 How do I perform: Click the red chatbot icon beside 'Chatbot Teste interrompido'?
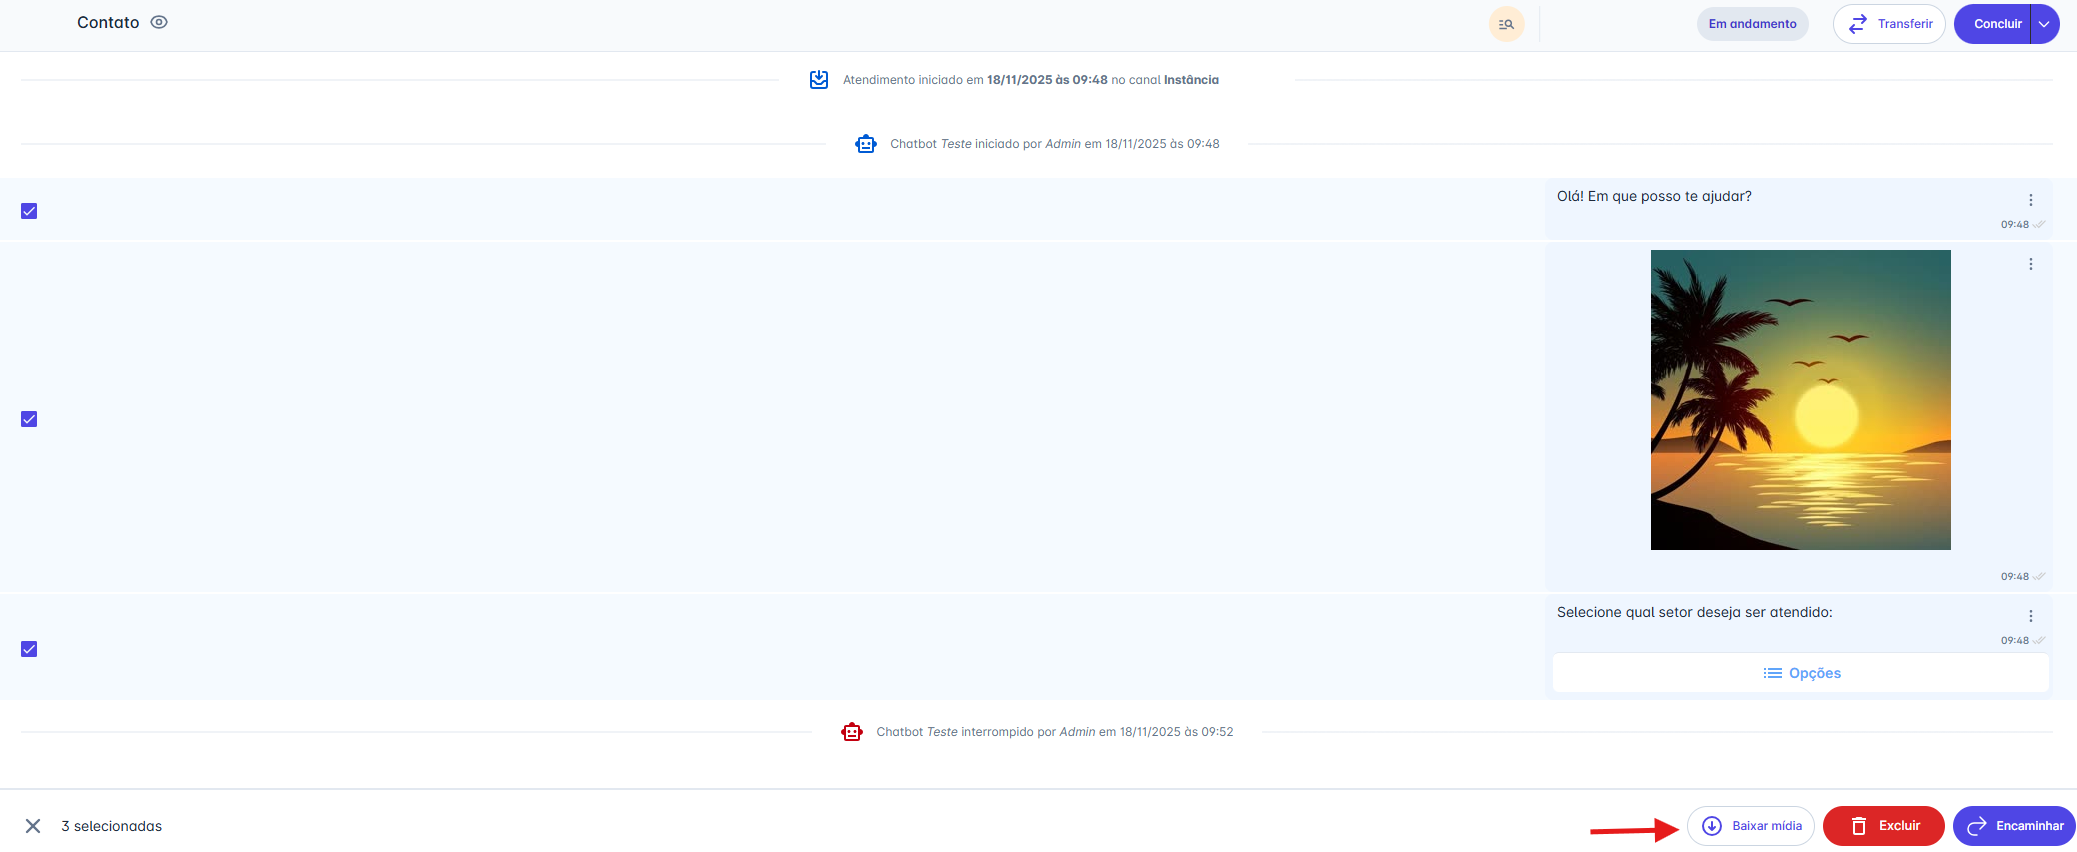coord(851,732)
